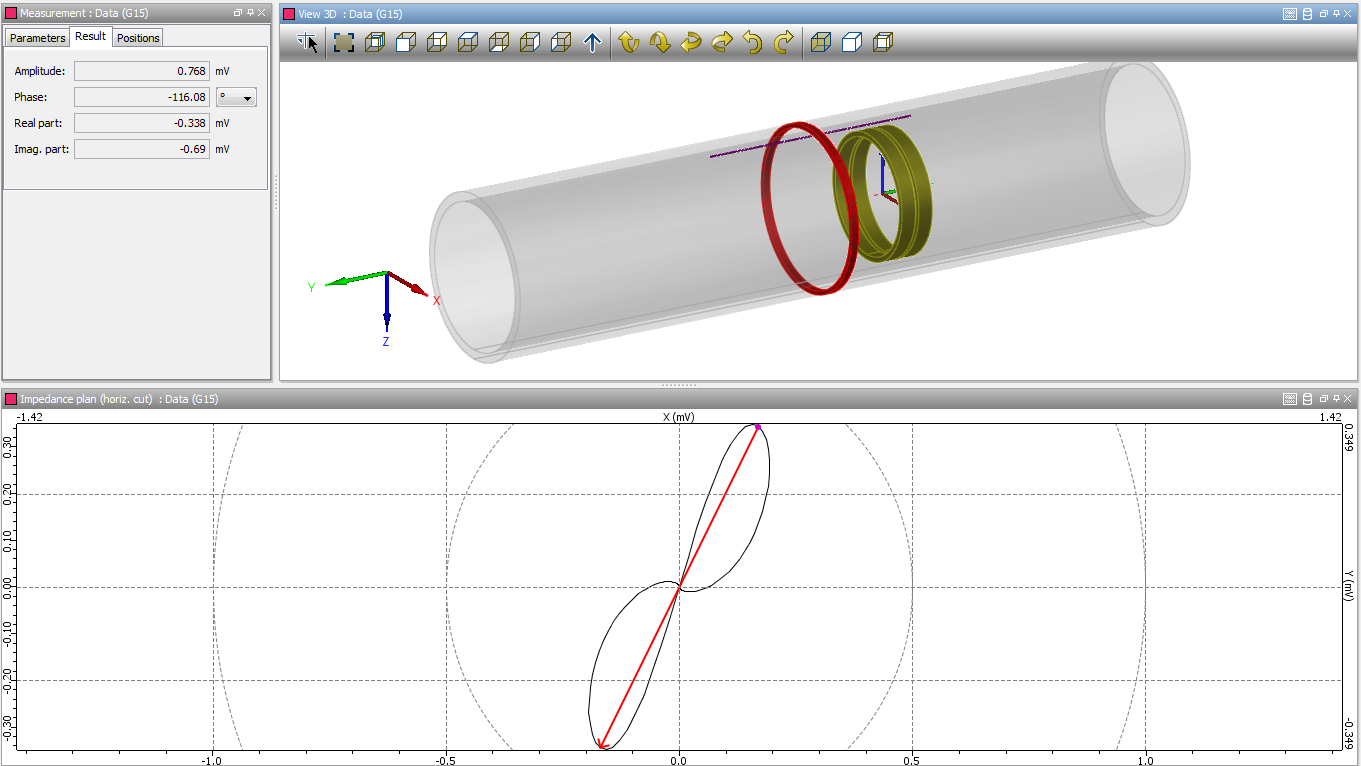Image resolution: width=1361 pixels, height=766 pixels.
Task: Pin the Measurement panel
Action: (250, 13)
